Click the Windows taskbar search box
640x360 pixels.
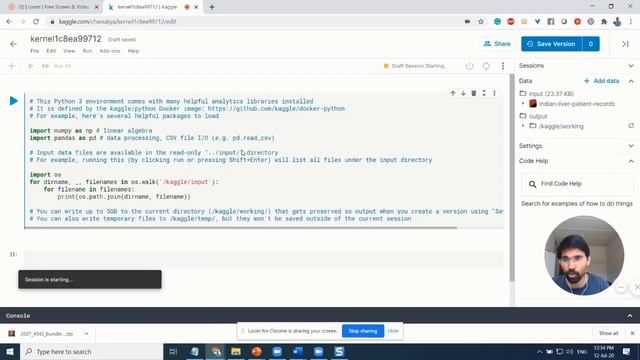tap(91, 351)
